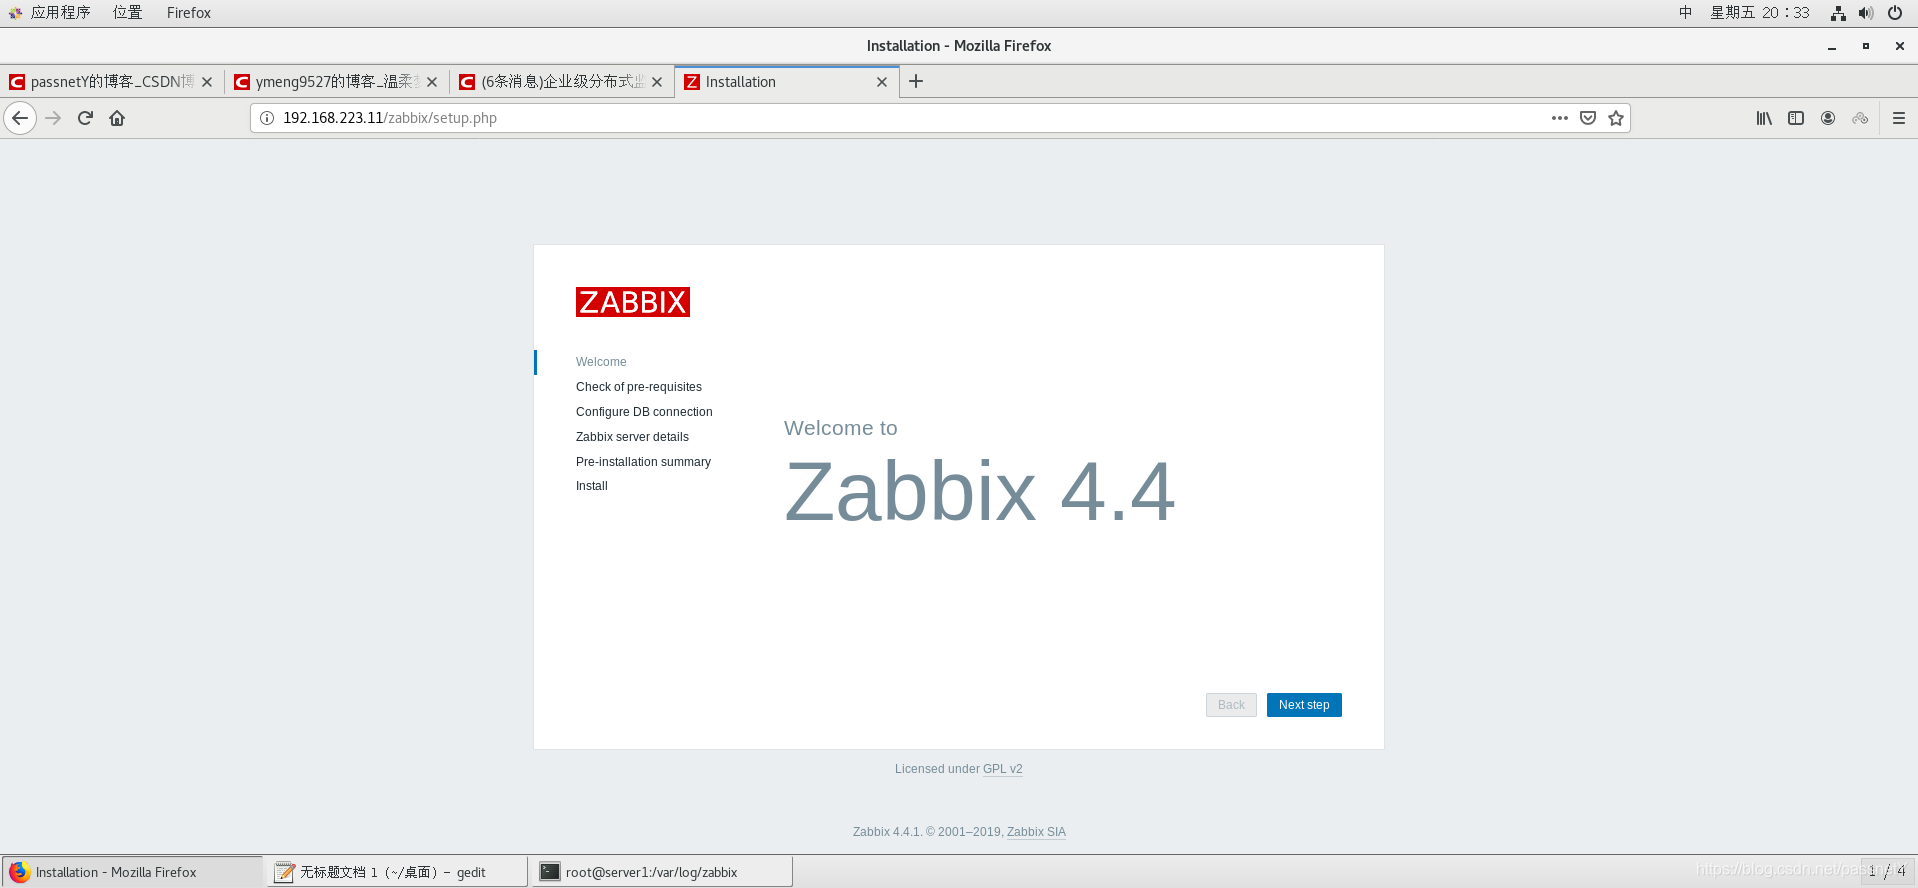Open the volume tray icon
The height and width of the screenshot is (888, 1918).
point(1866,13)
